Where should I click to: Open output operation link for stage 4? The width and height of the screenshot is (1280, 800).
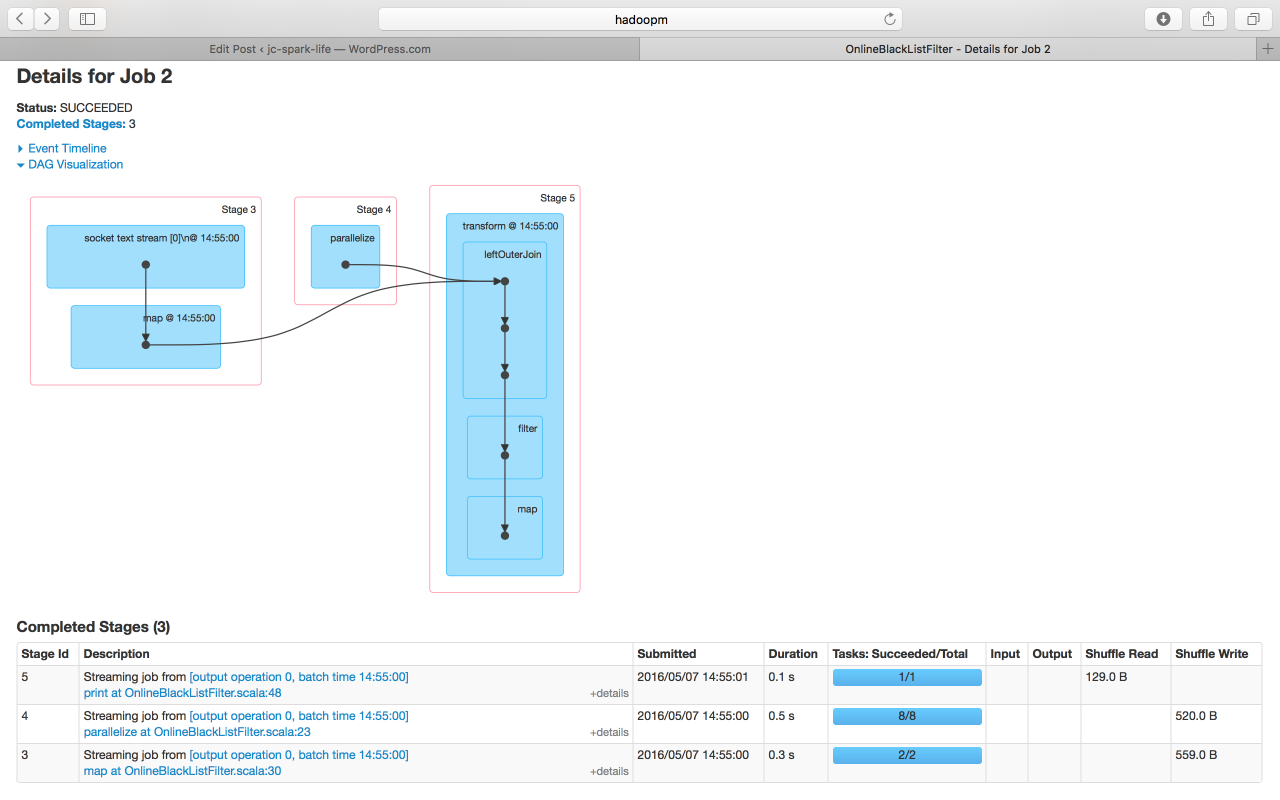(x=299, y=716)
